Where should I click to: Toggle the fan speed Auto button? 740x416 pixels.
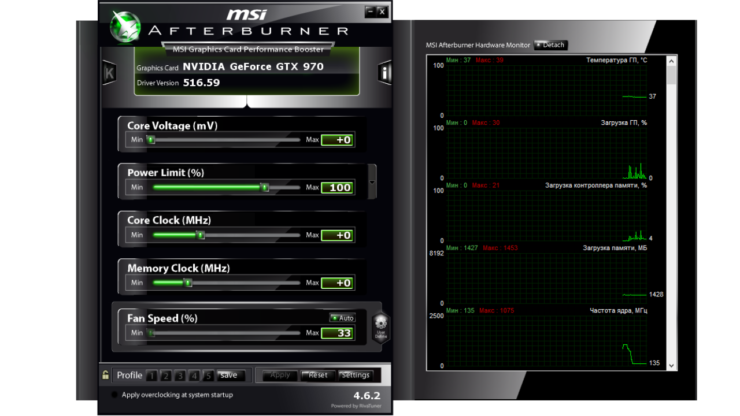point(342,318)
